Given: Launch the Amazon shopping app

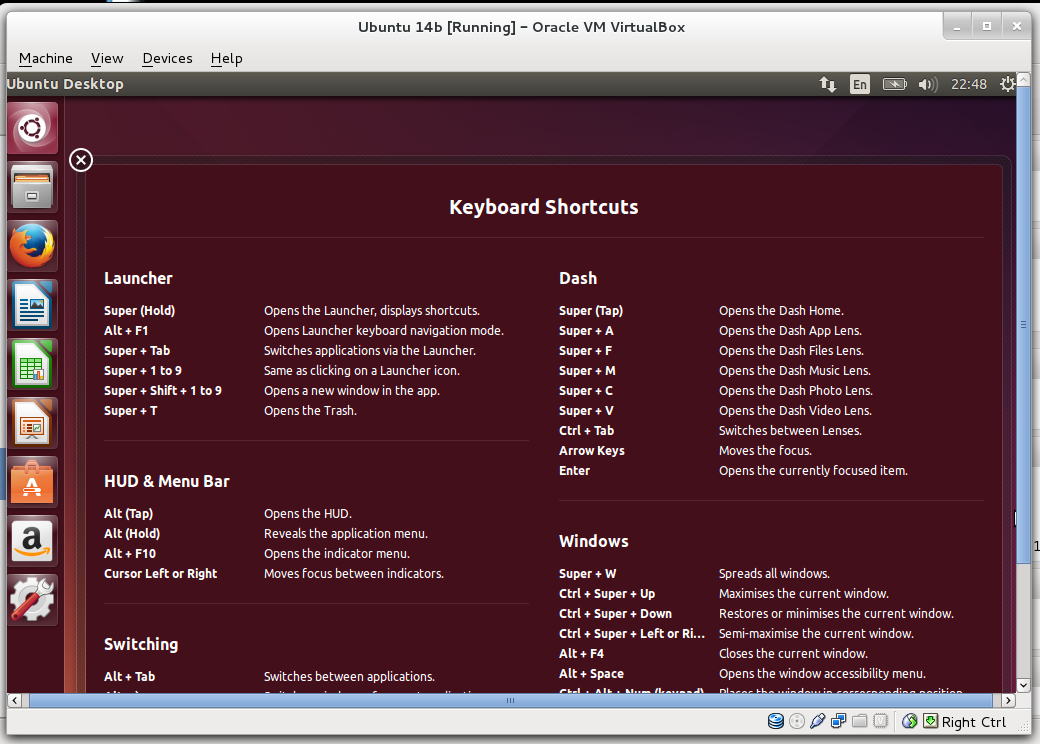Looking at the screenshot, I should (x=32, y=540).
